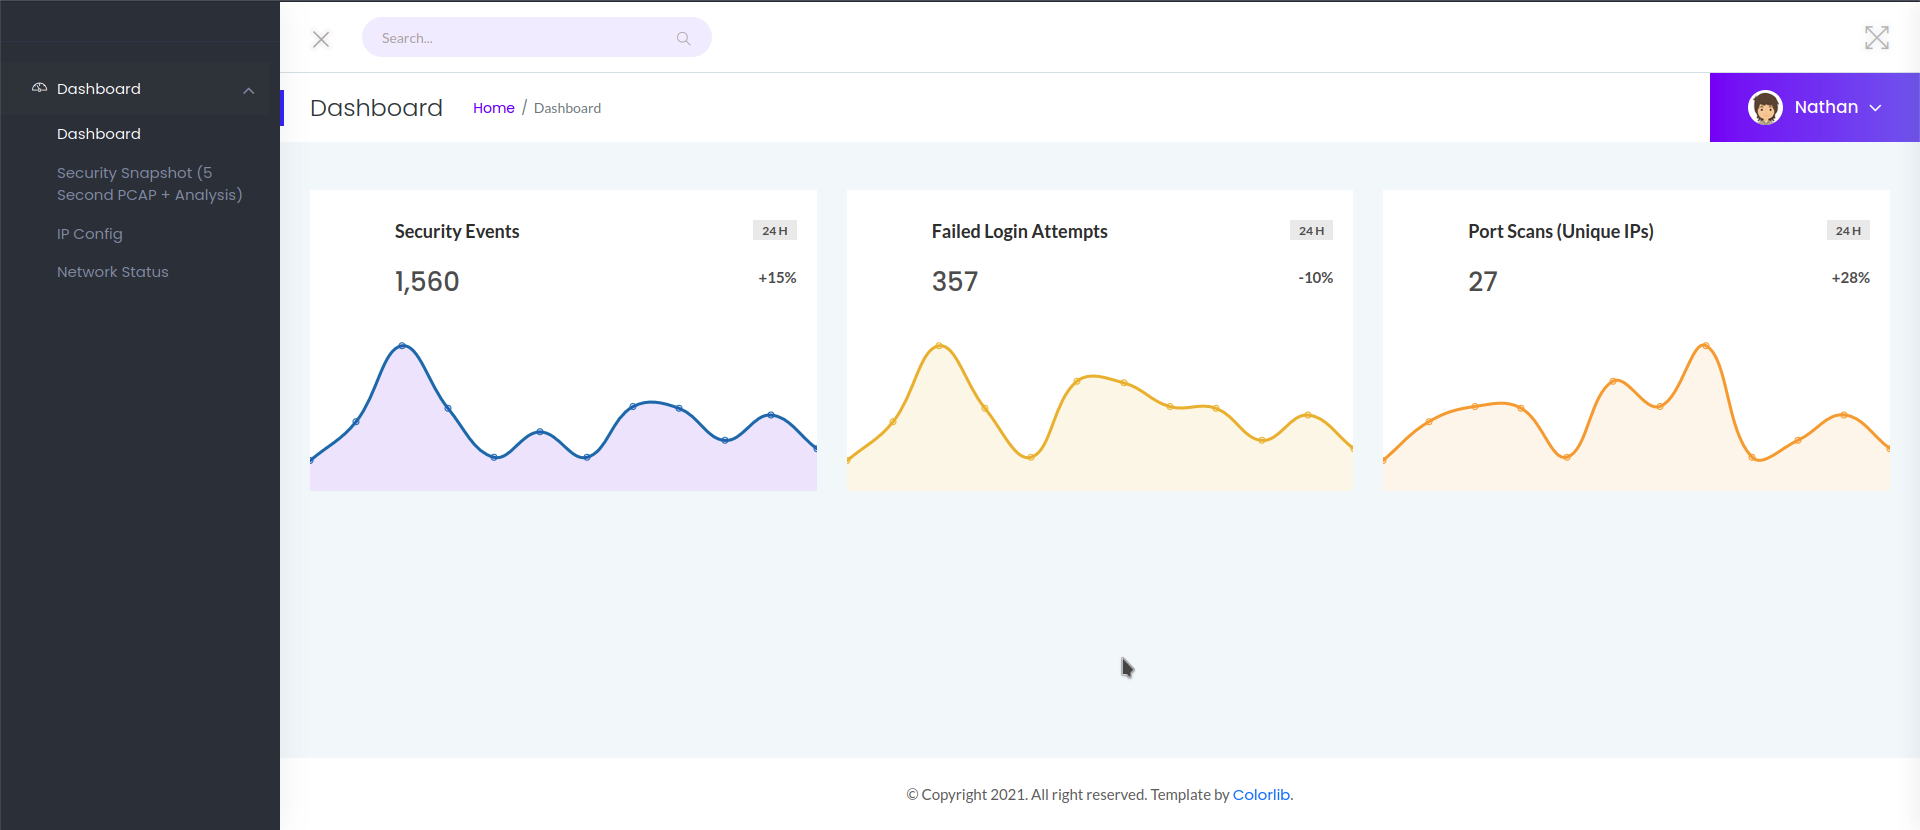Click the X sidebar toggle icon
The image size is (1920, 830).
point(321,39)
